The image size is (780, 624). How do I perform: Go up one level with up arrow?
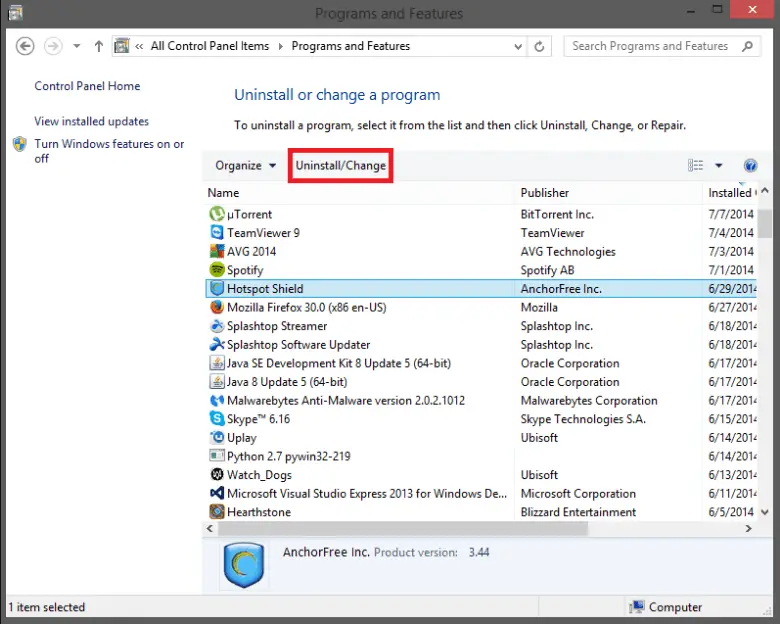coord(98,46)
